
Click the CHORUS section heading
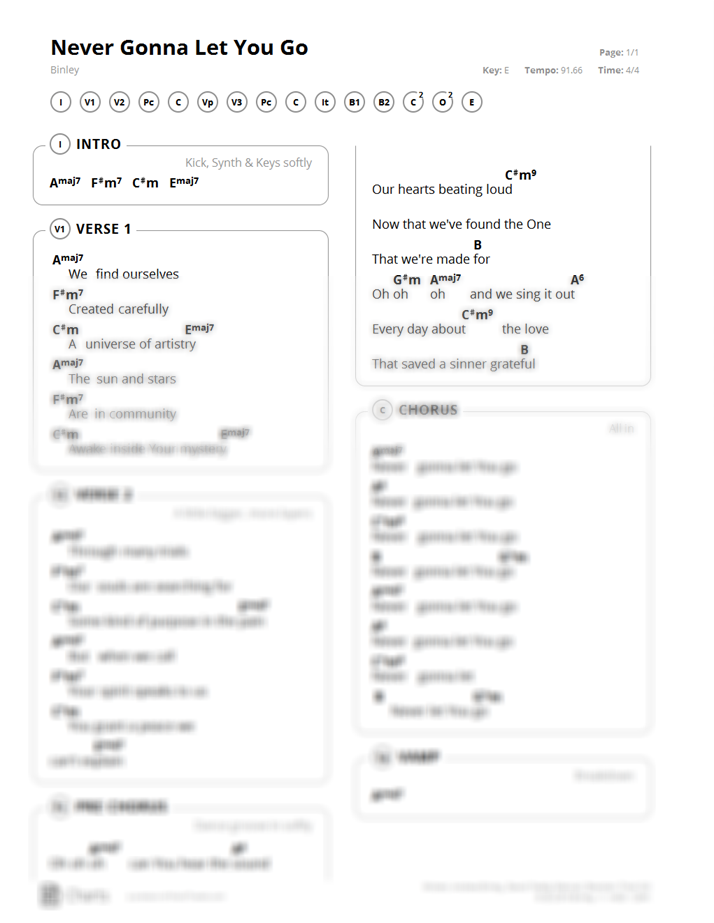pyautogui.click(x=428, y=410)
